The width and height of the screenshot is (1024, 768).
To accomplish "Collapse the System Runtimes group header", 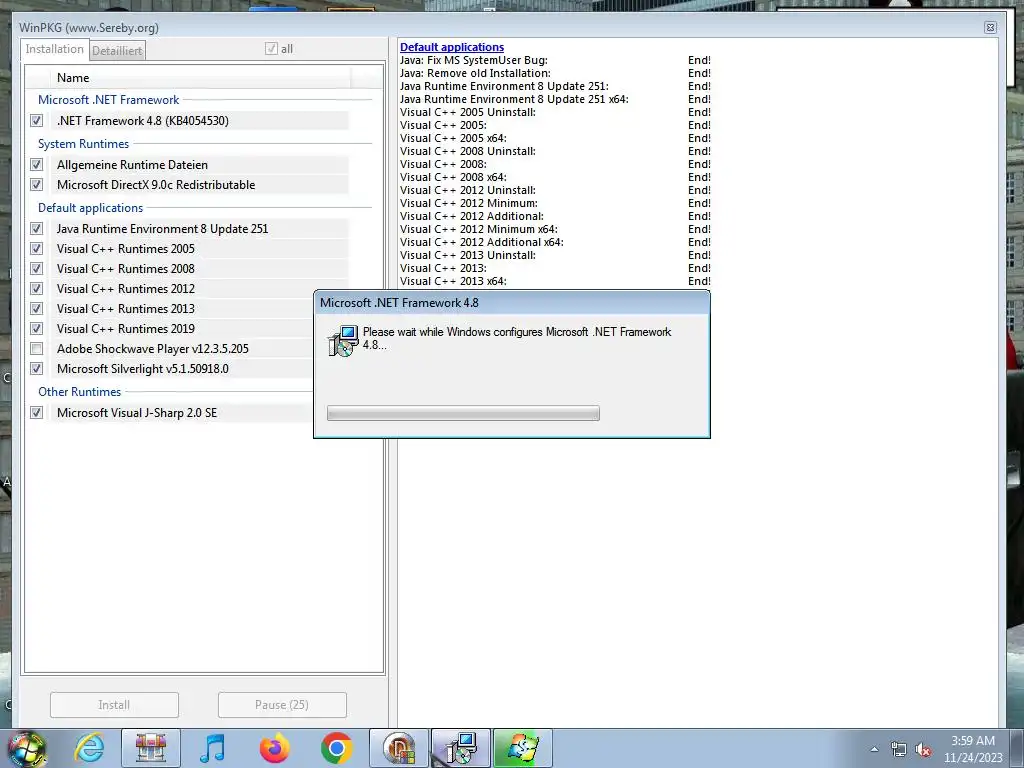I will (84, 144).
